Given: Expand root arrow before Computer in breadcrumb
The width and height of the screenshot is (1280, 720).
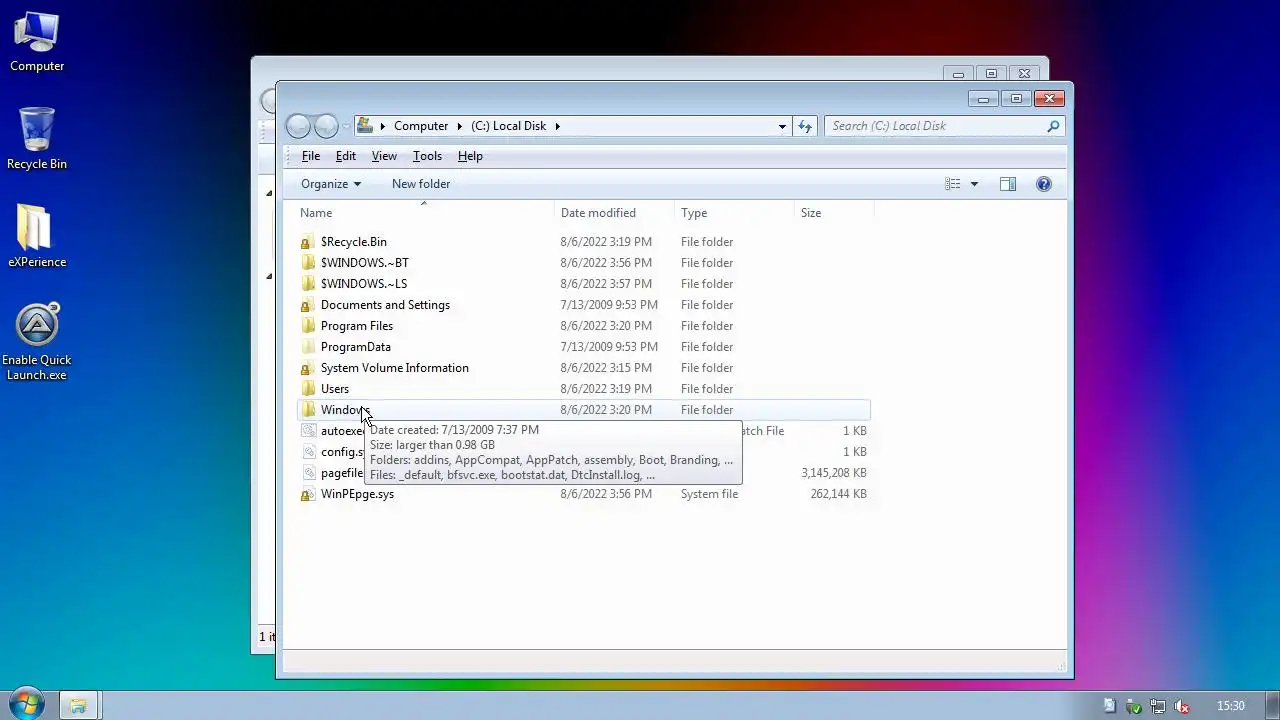Looking at the screenshot, I should (x=383, y=126).
